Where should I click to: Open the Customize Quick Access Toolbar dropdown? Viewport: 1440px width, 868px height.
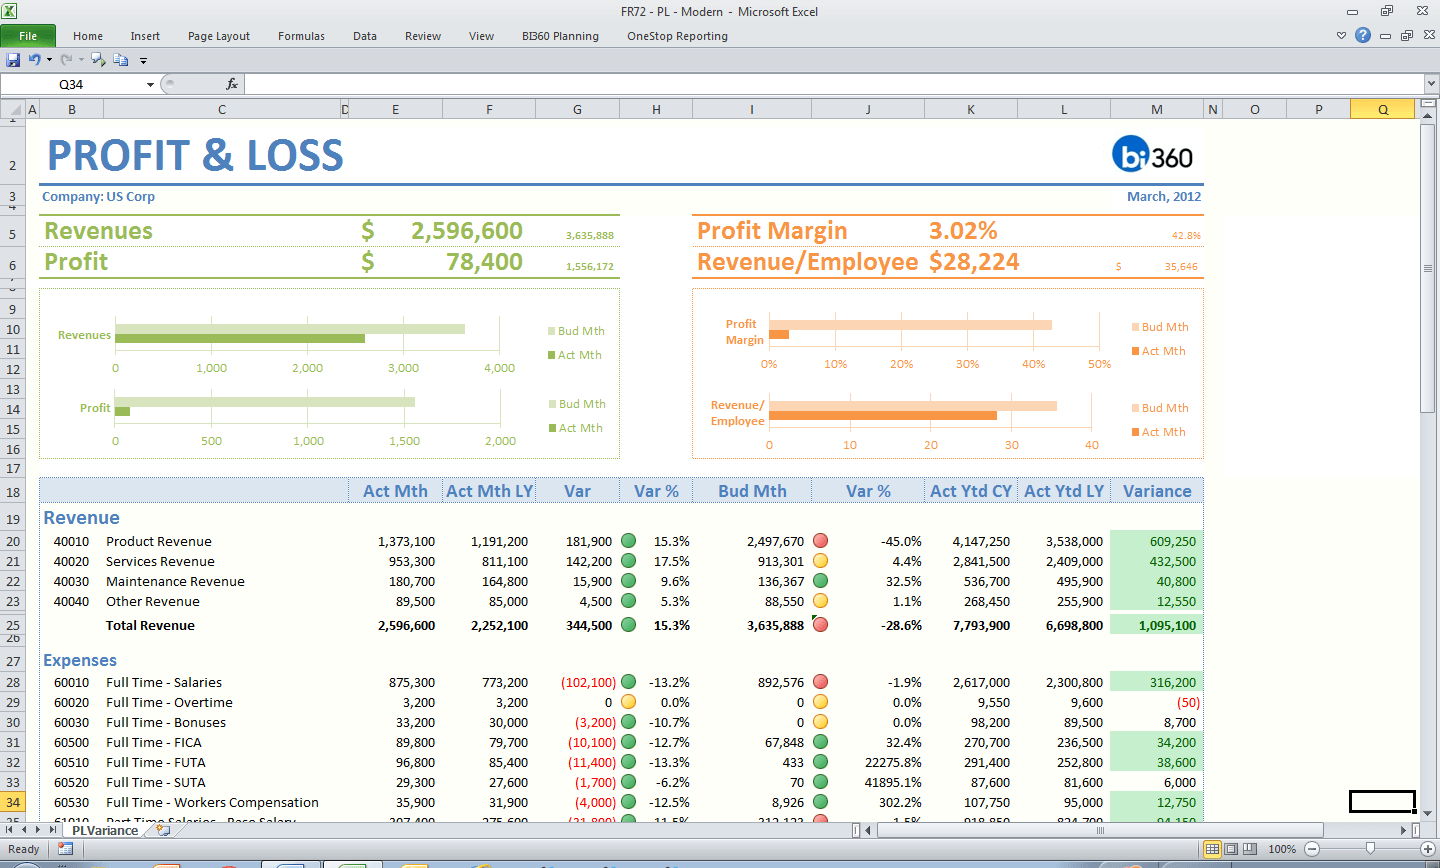point(143,60)
